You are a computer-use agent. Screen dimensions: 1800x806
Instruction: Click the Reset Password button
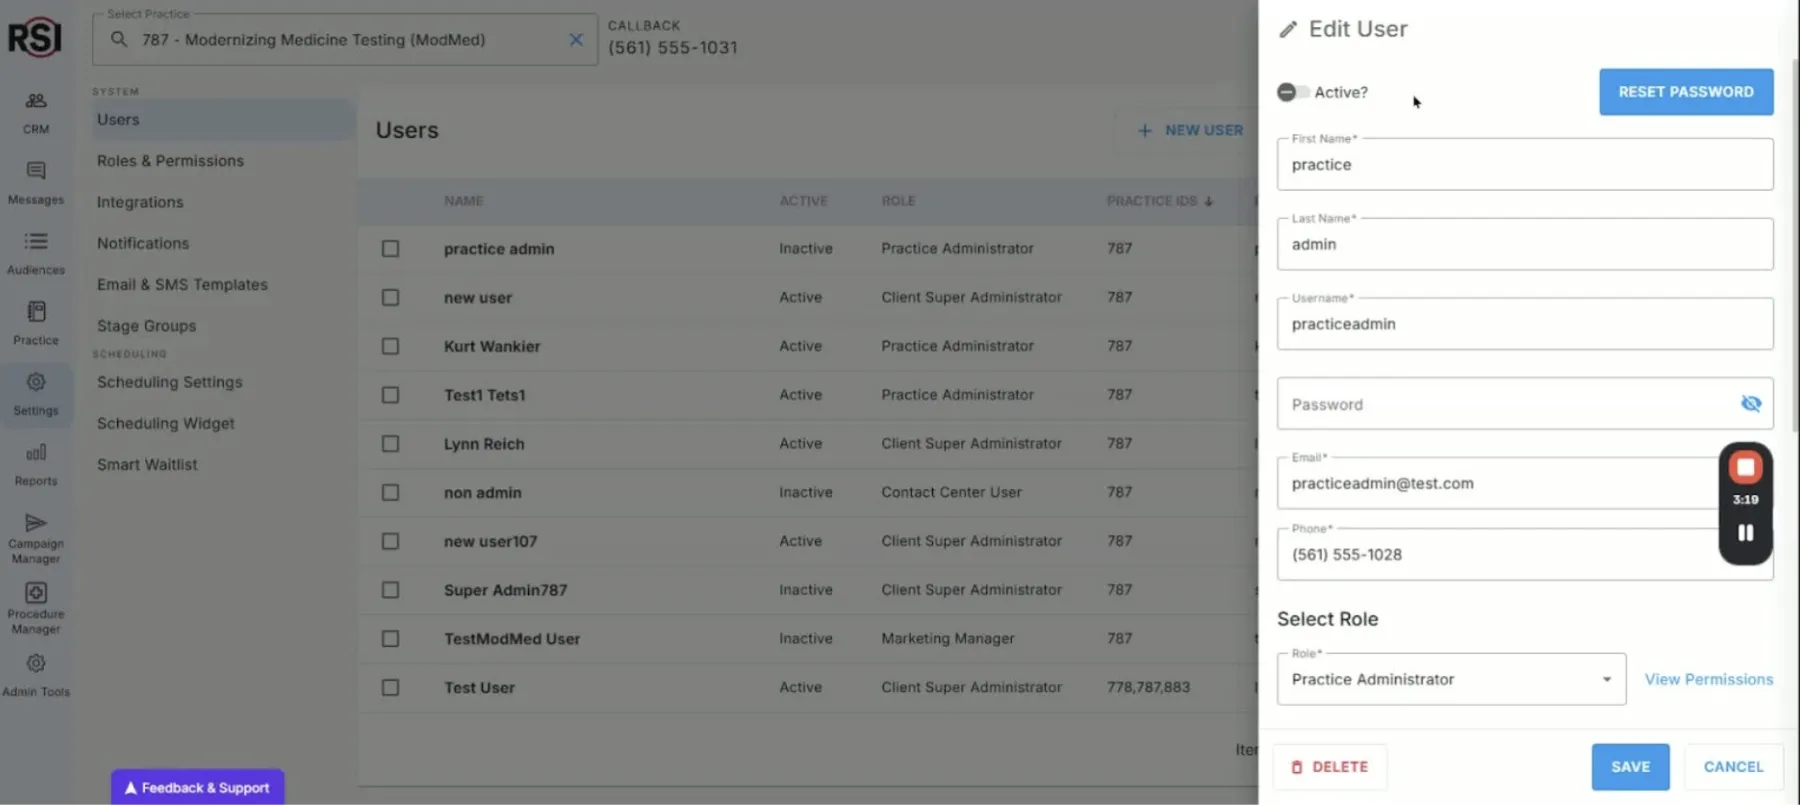coord(1685,92)
